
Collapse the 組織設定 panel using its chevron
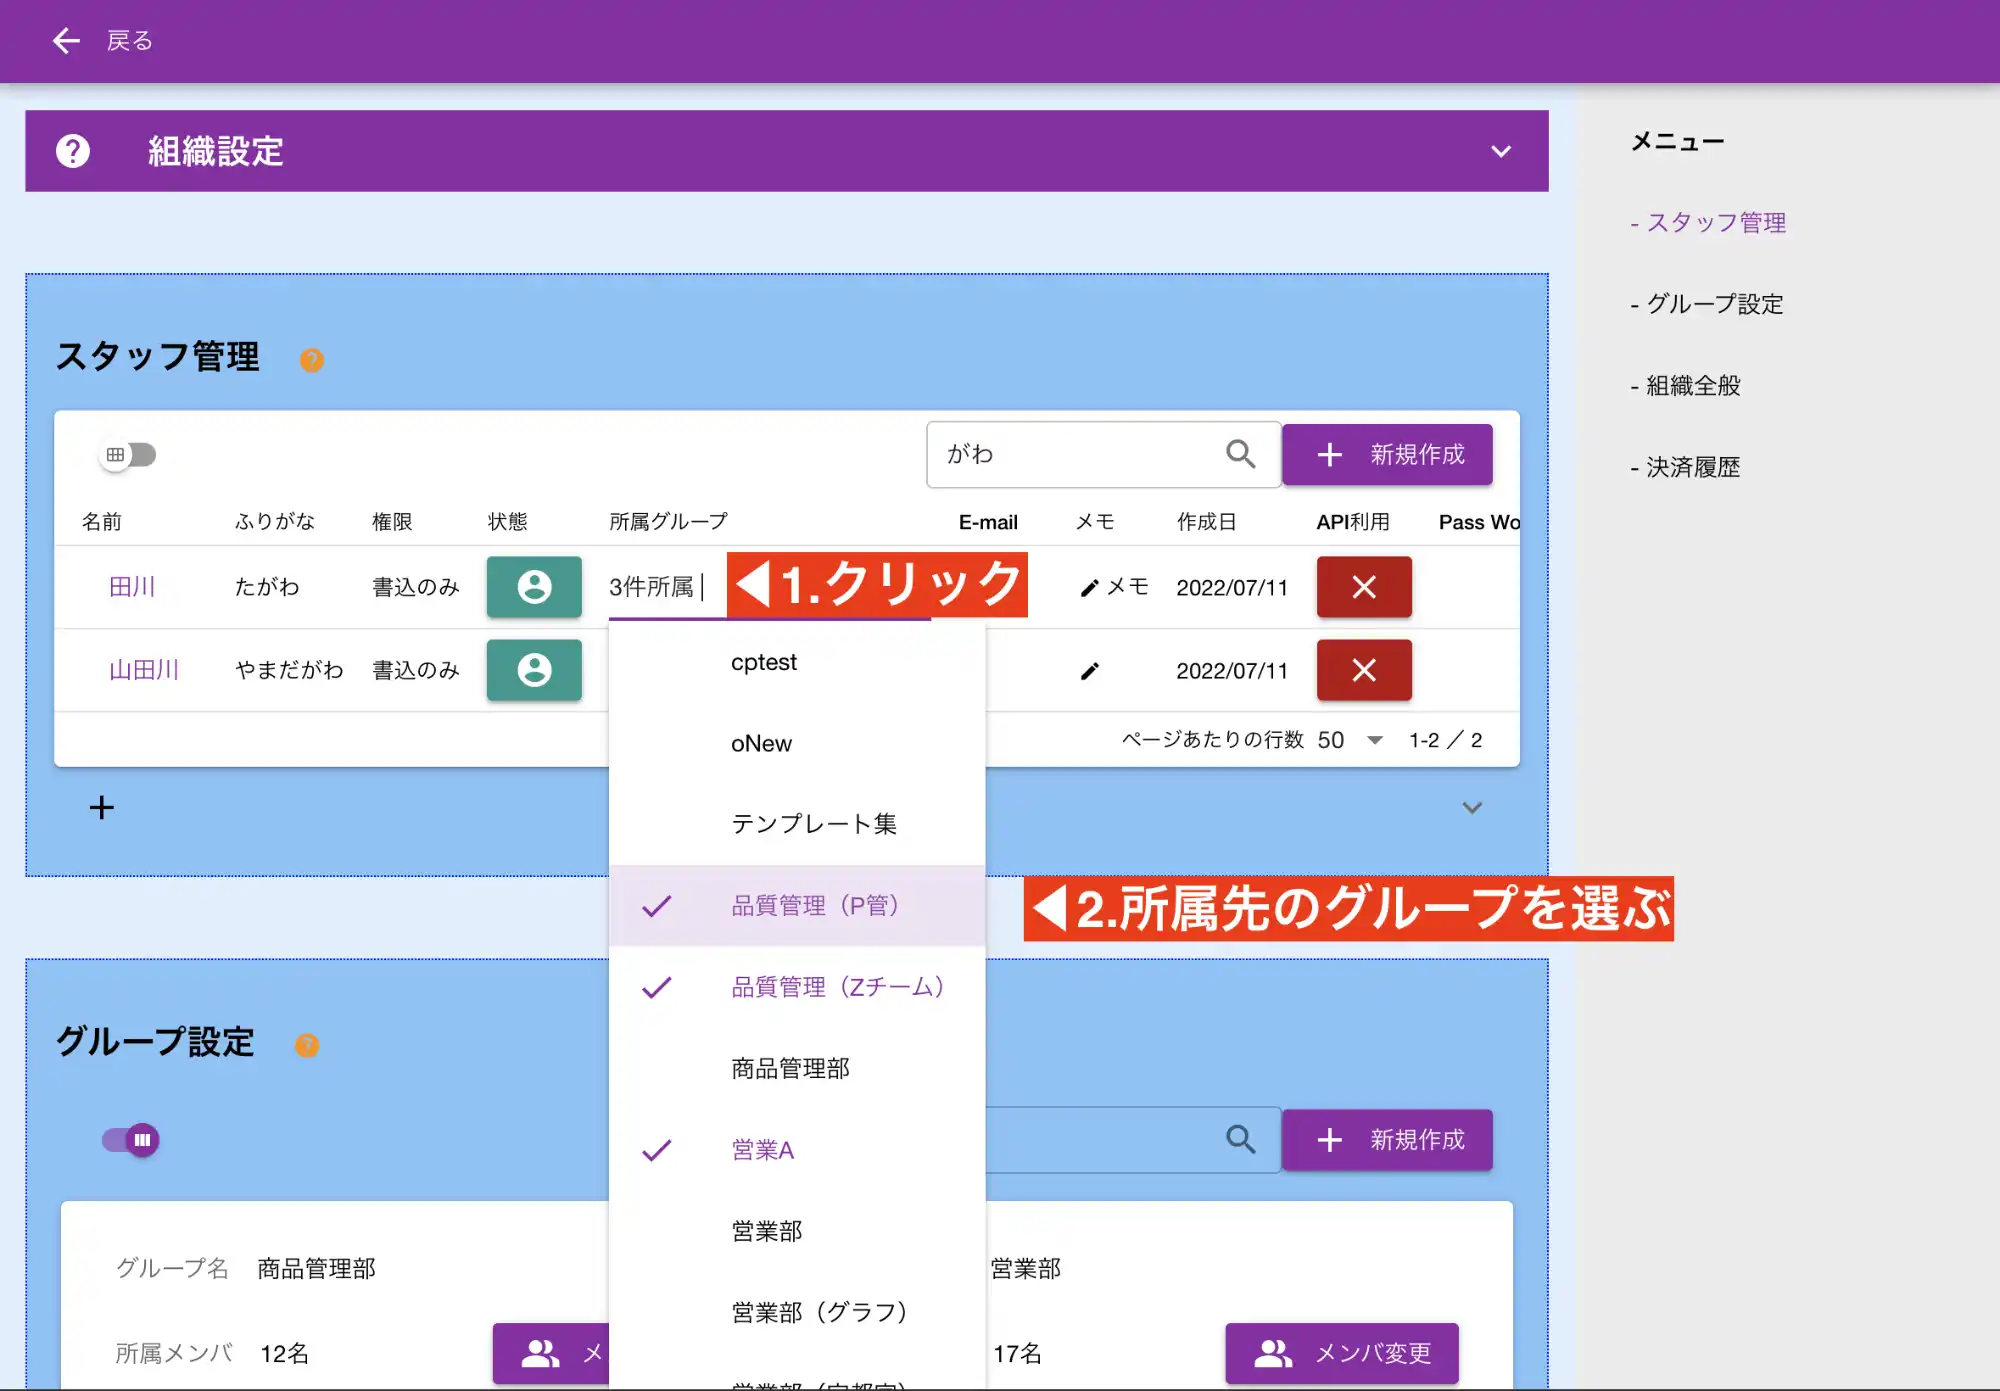tap(1501, 151)
